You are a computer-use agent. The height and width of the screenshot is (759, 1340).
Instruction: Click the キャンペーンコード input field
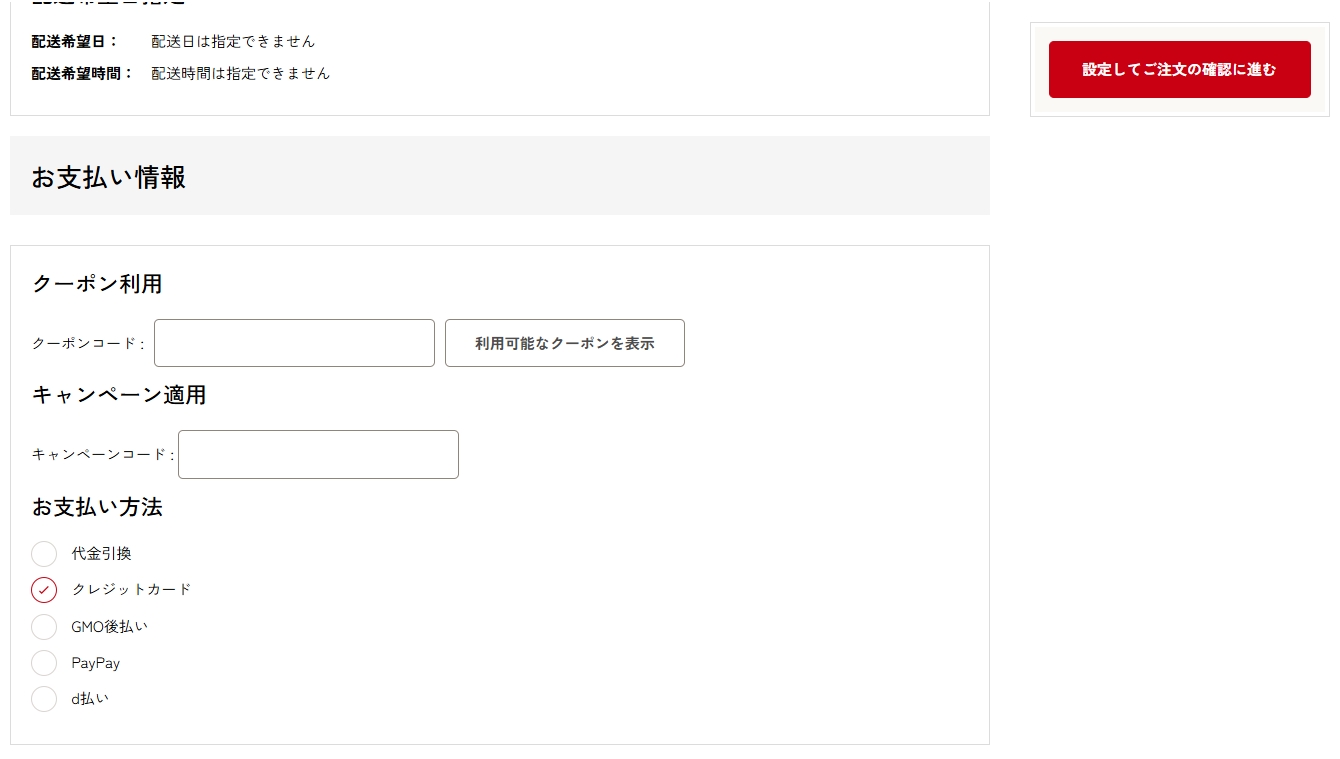click(317, 454)
